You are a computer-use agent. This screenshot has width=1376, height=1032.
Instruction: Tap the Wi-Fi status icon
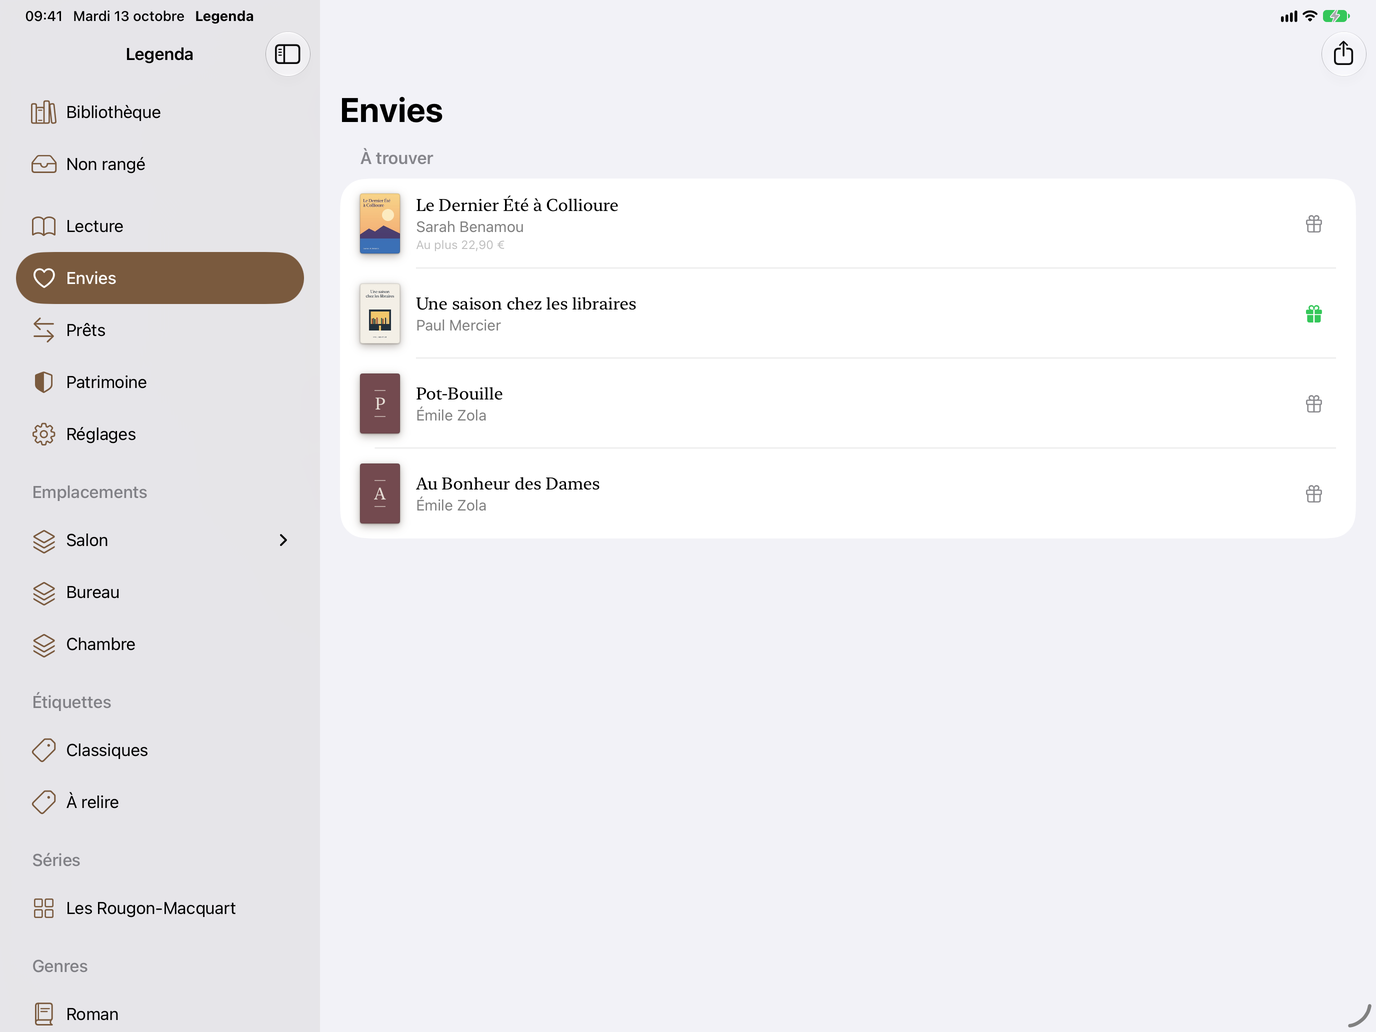(x=1310, y=16)
